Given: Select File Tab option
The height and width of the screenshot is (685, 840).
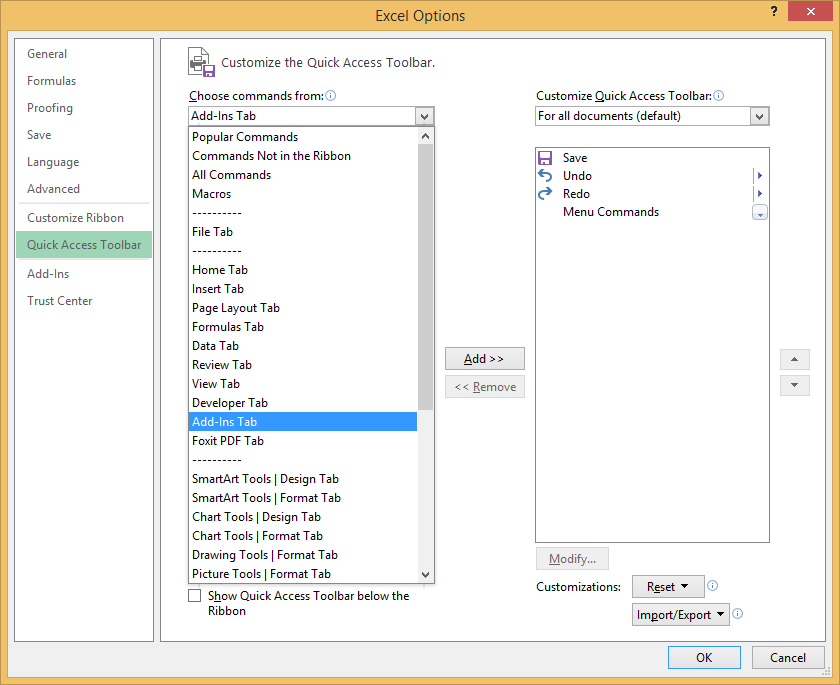Looking at the screenshot, I should (303, 232).
